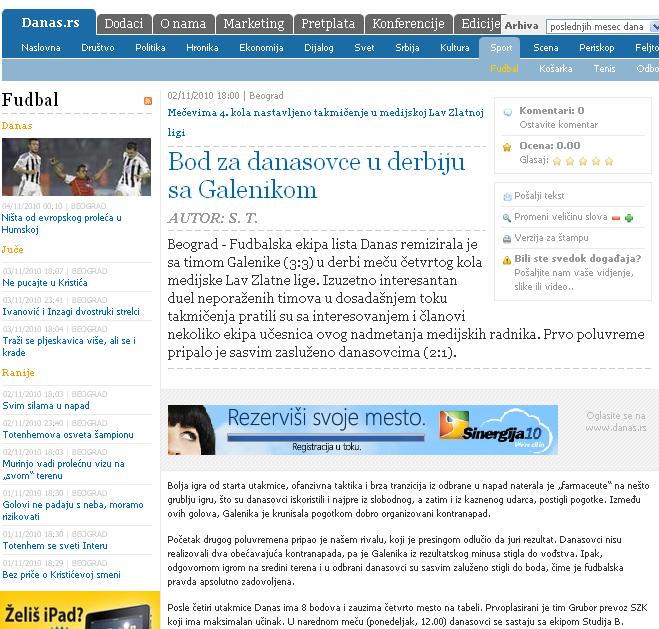Open the Marketing tab
This screenshot has height=629, width=659.
[x=253, y=24]
